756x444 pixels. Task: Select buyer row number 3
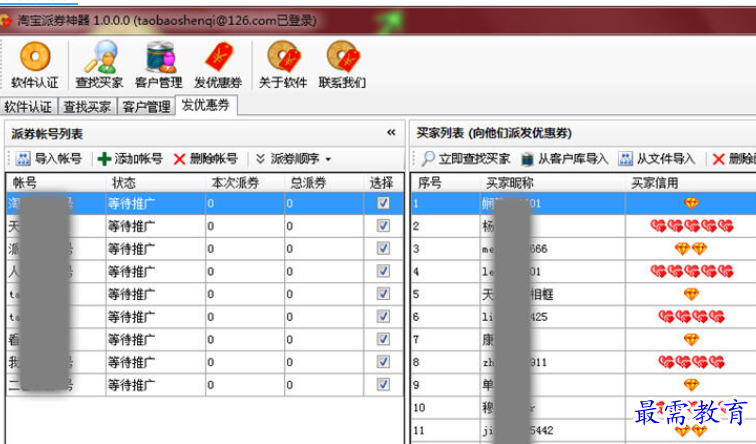[583, 248]
